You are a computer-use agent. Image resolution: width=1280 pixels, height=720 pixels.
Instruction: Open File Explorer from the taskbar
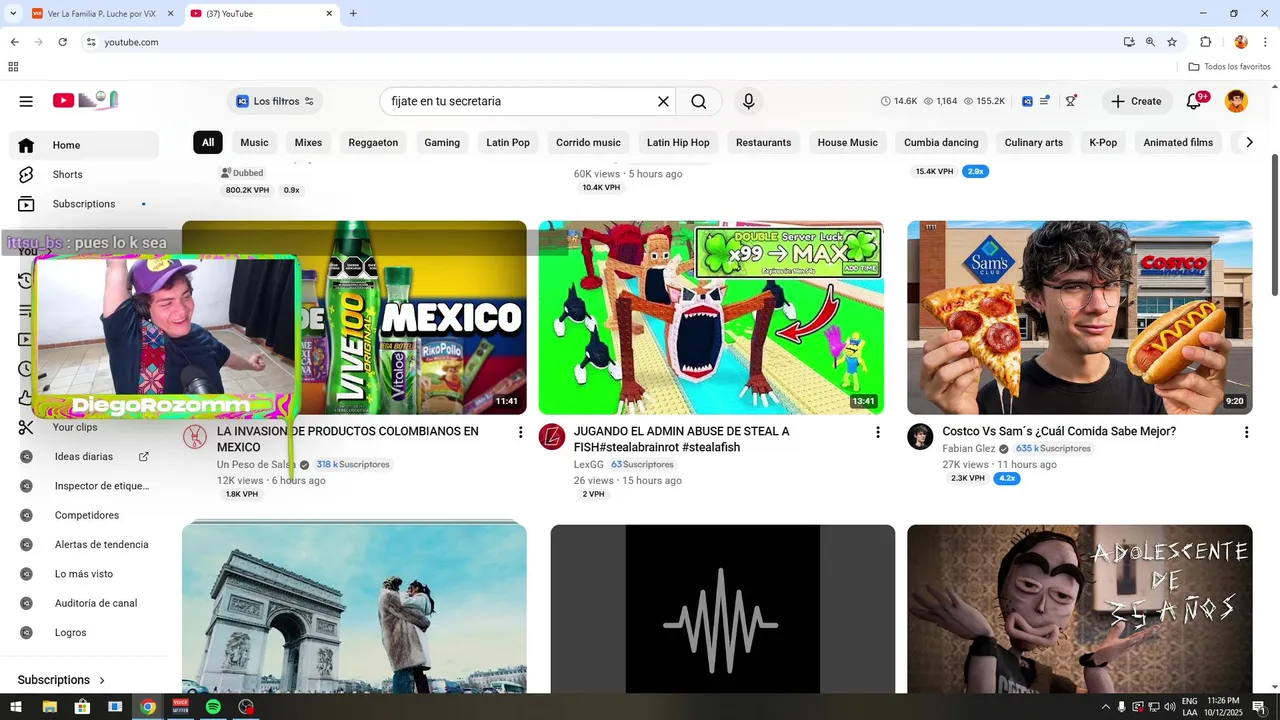point(49,707)
